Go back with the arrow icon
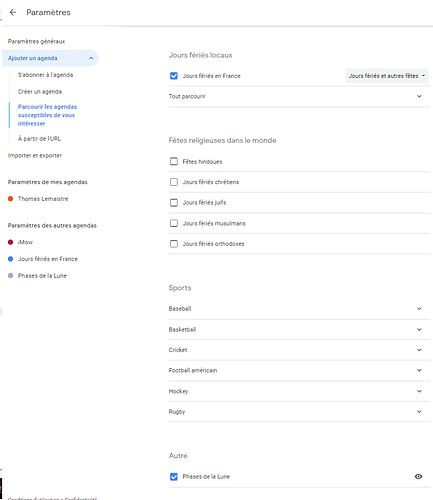The image size is (433, 500). (13, 12)
